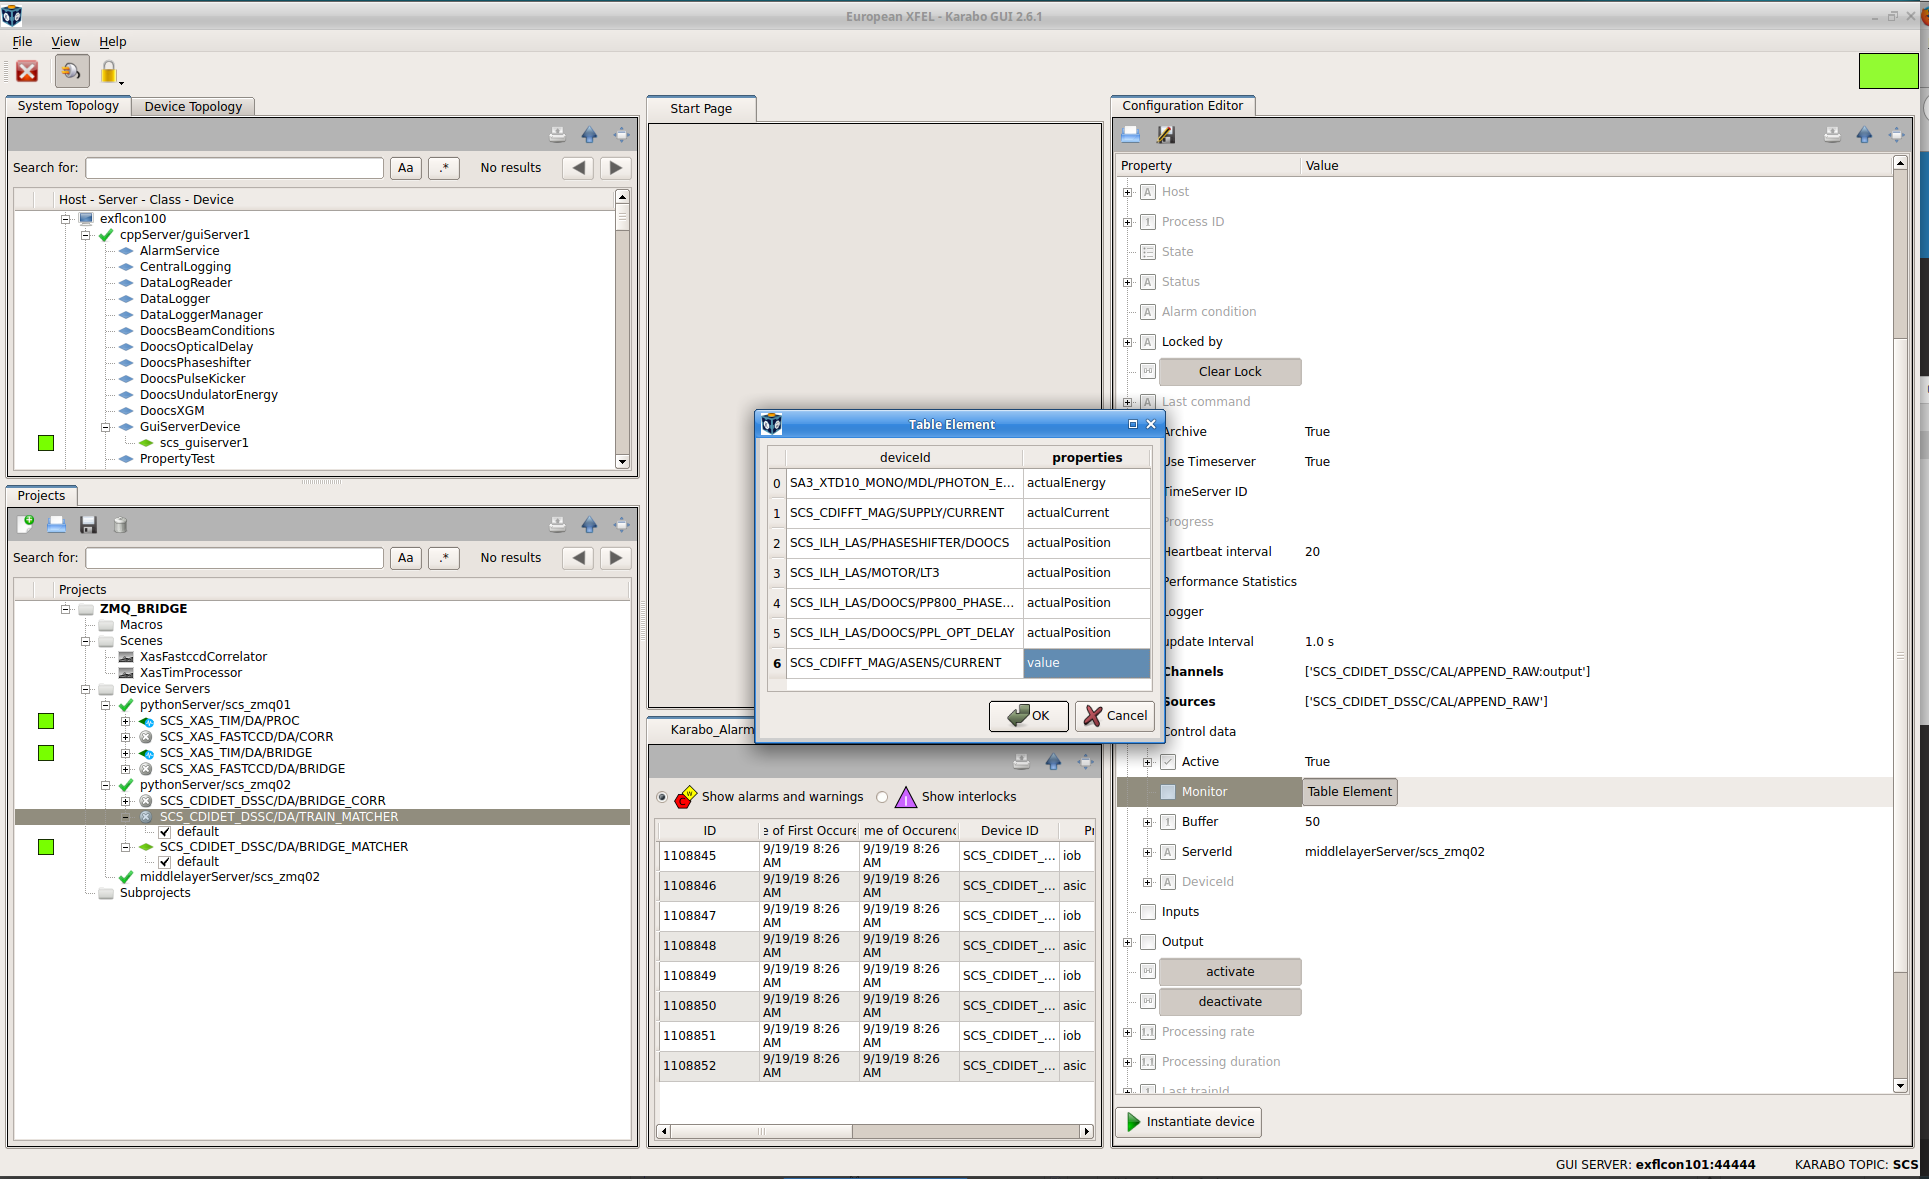Open the View menu

pyautogui.click(x=65, y=42)
